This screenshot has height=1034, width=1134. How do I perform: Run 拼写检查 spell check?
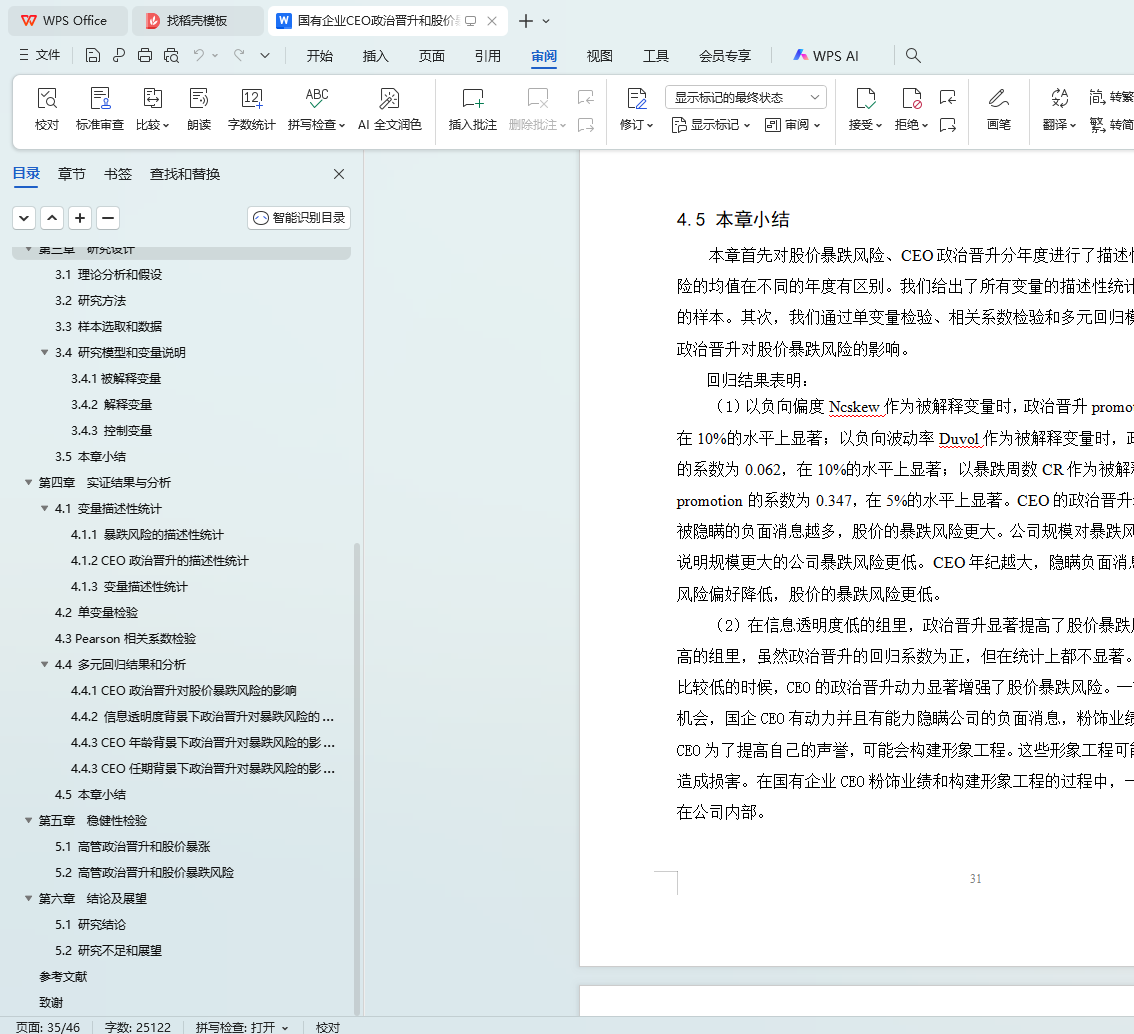point(317,108)
